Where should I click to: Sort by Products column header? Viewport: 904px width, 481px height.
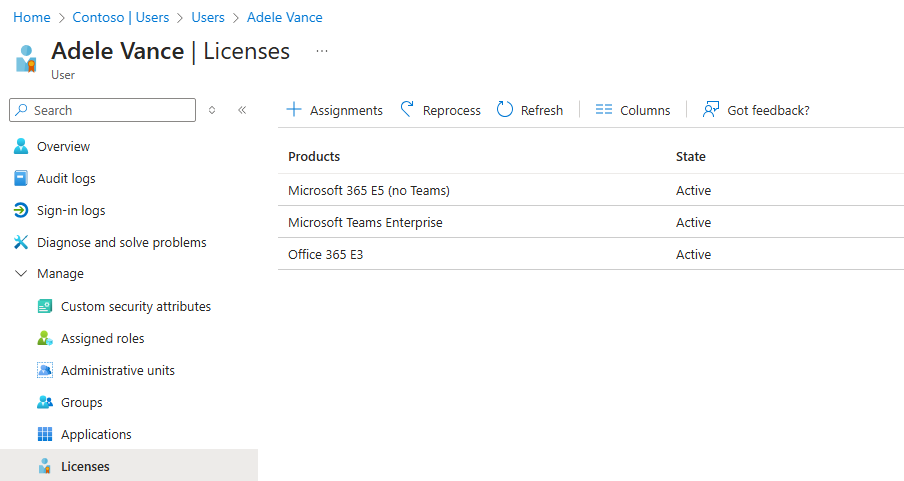314,156
